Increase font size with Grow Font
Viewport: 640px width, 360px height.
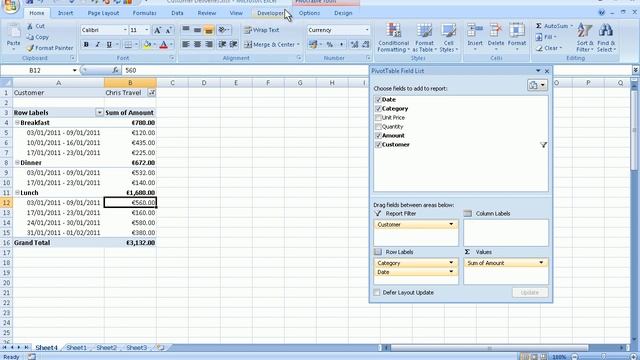[x=157, y=30]
